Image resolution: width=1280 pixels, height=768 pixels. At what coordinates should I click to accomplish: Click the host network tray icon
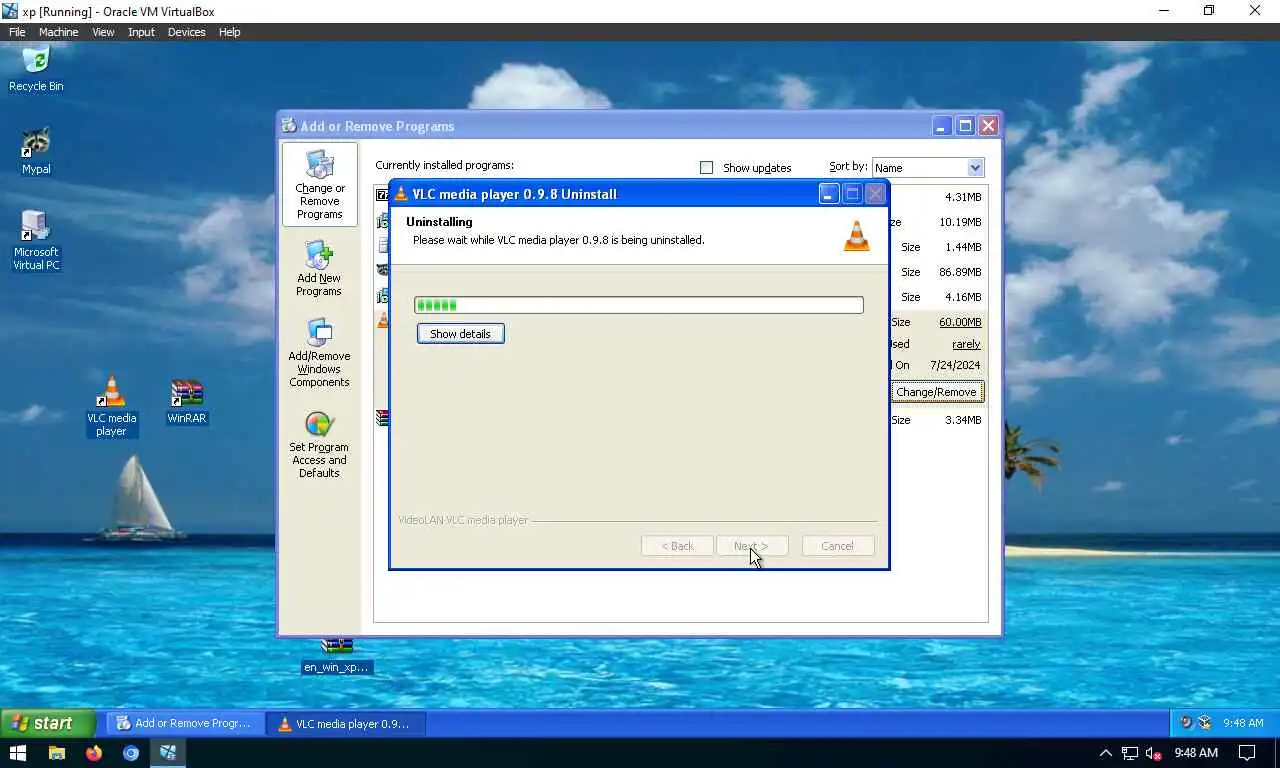pyautogui.click(x=1130, y=753)
